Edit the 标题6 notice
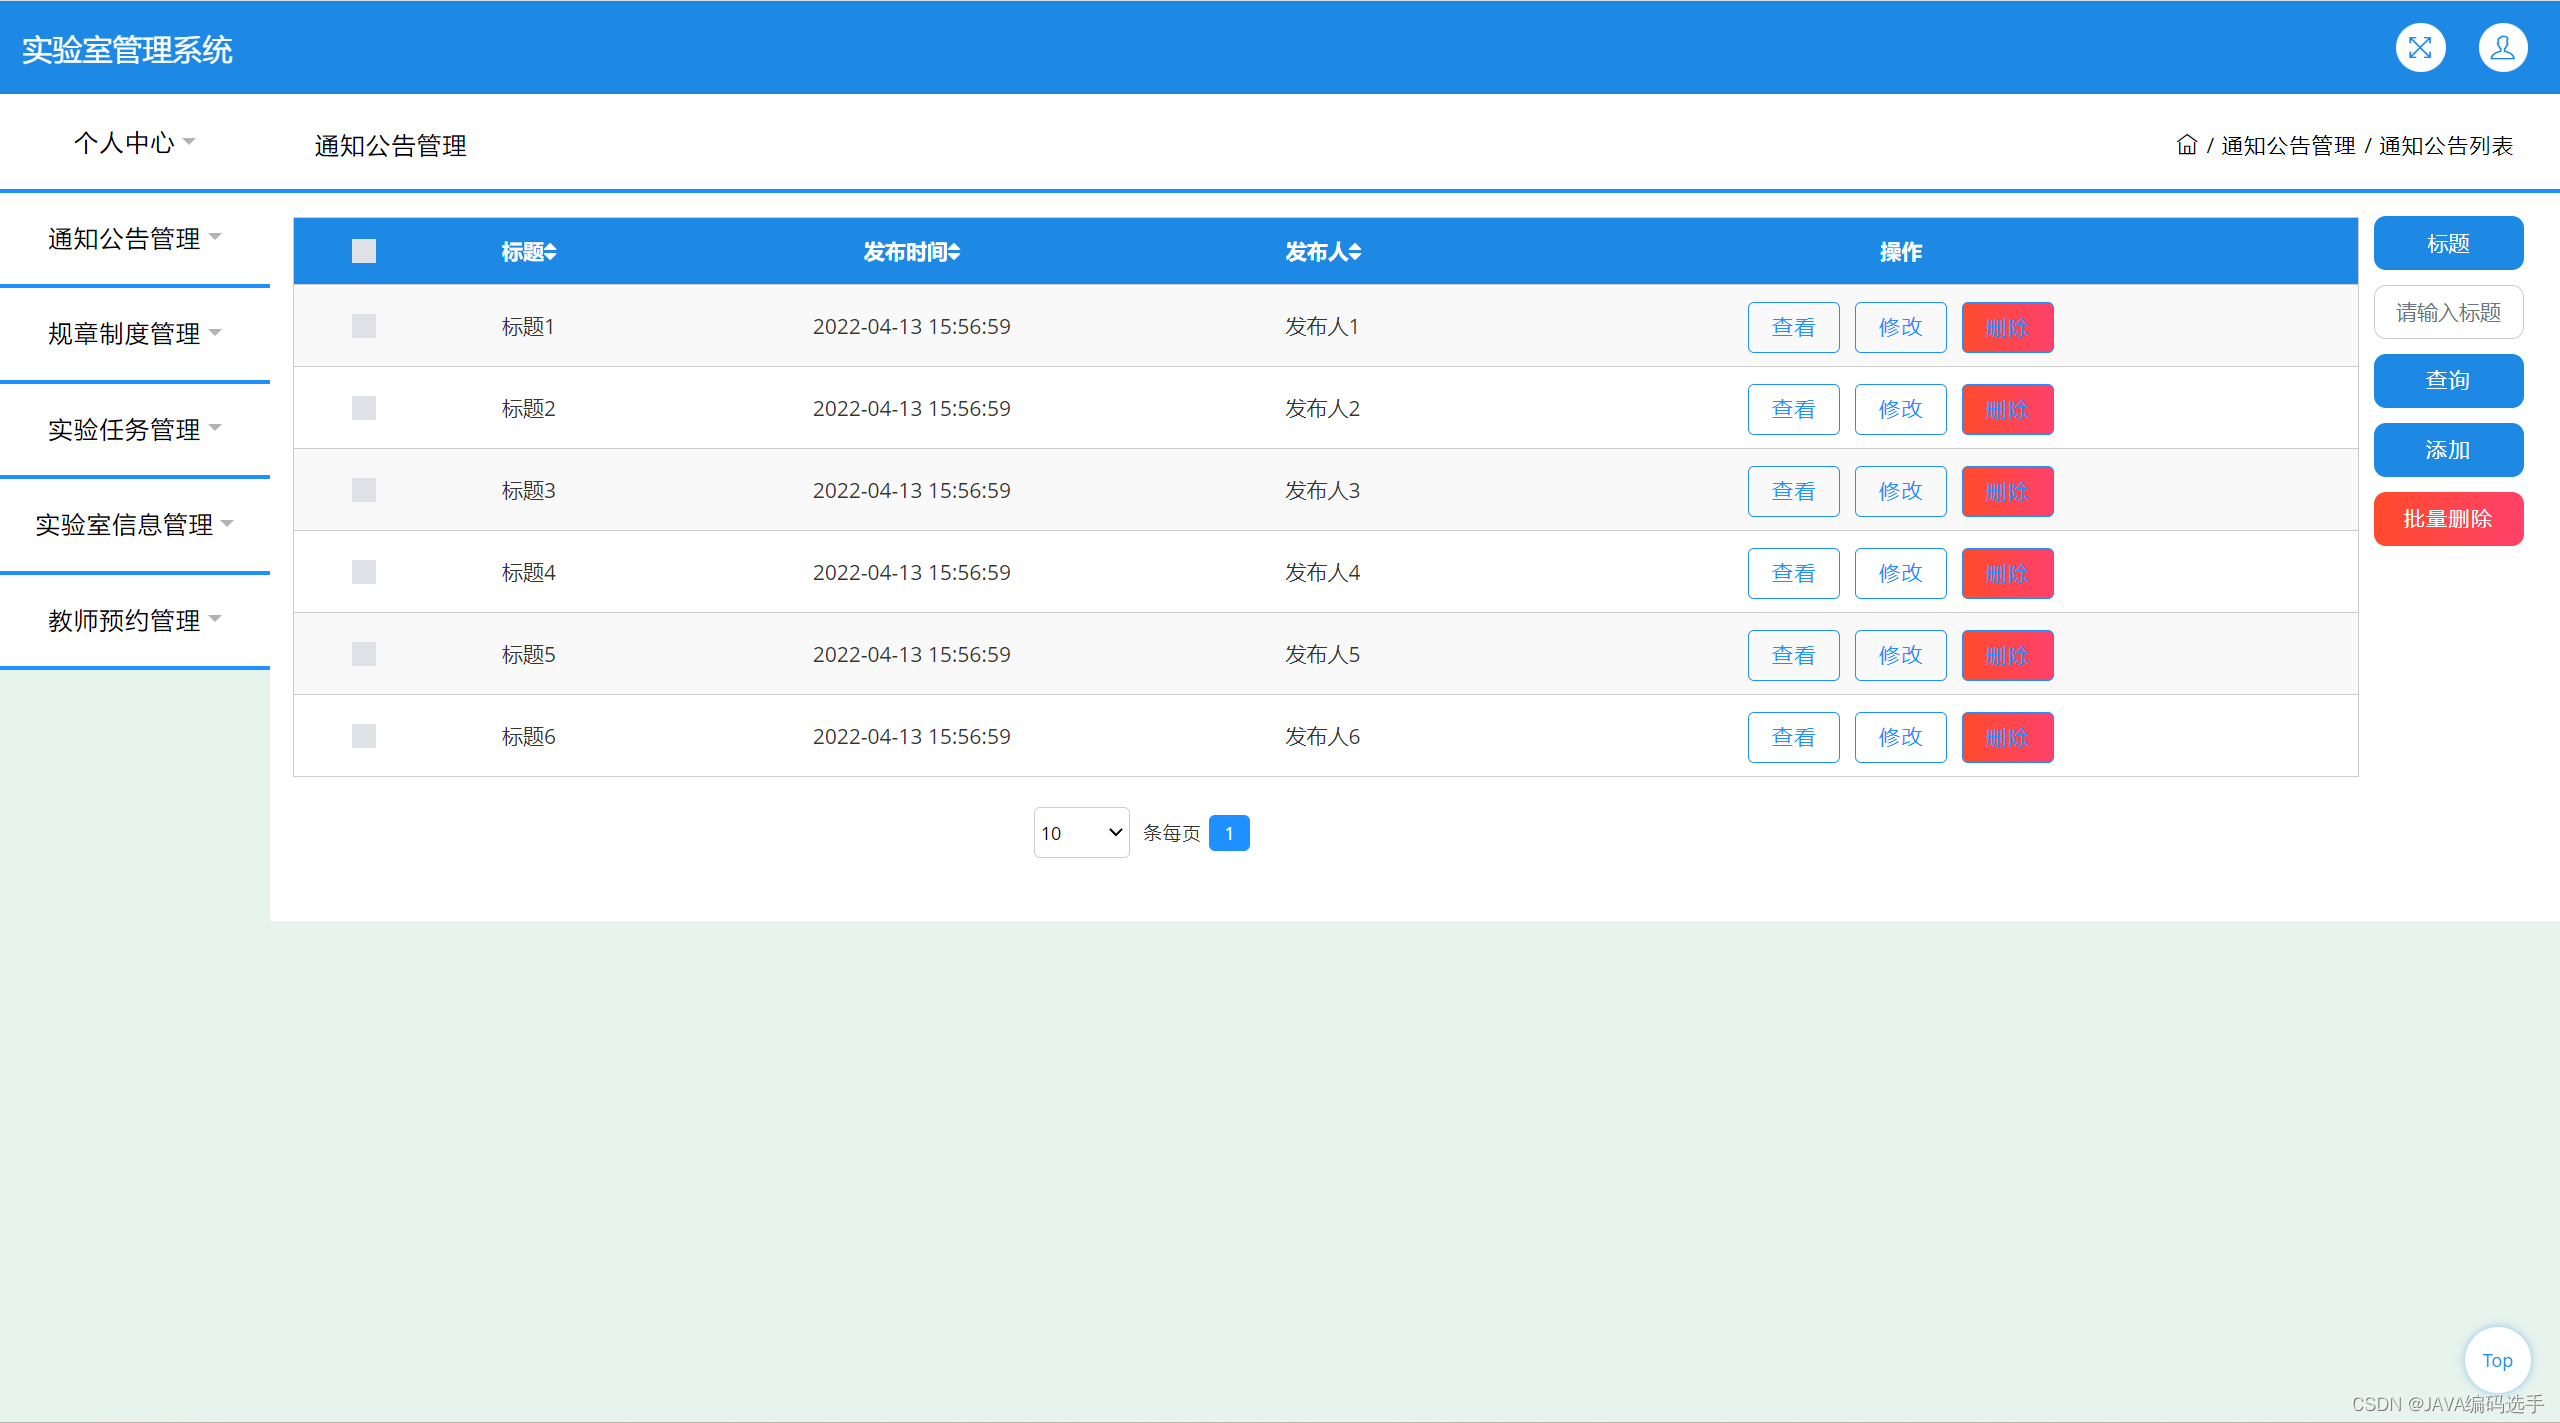This screenshot has width=2560, height=1423. point(1901,737)
